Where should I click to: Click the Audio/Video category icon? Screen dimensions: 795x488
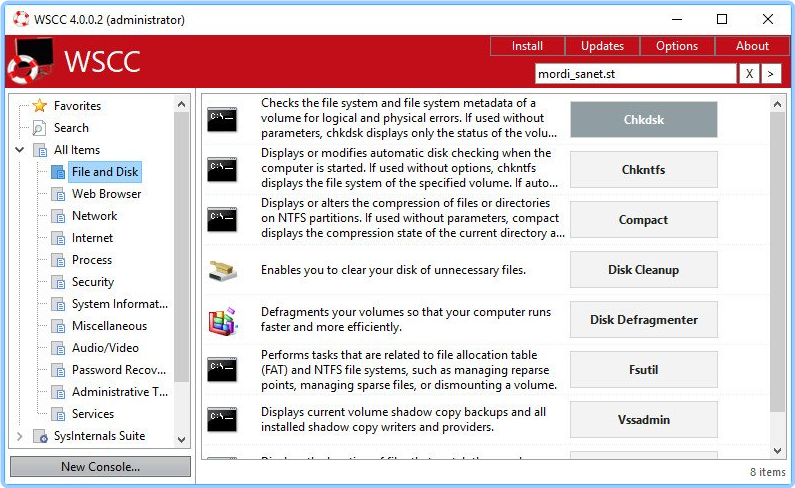[x=58, y=348]
